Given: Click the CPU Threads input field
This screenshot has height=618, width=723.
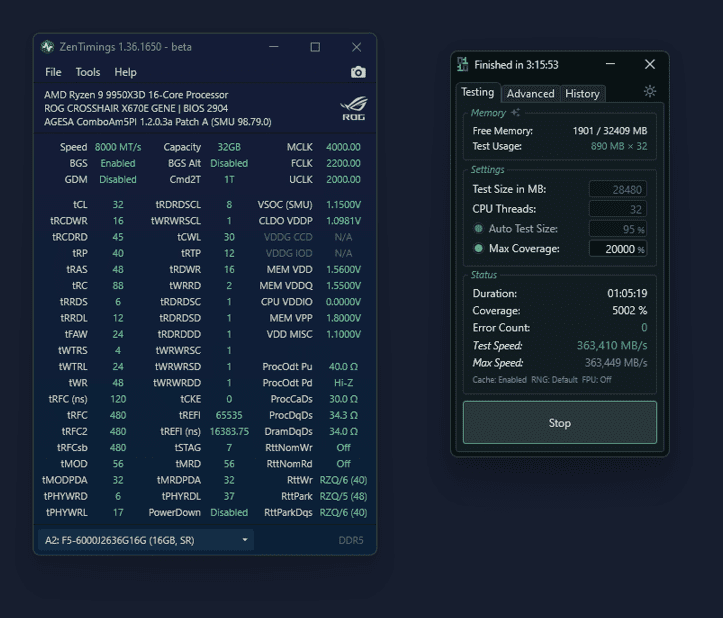Looking at the screenshot, I should (x=617, y=209).
